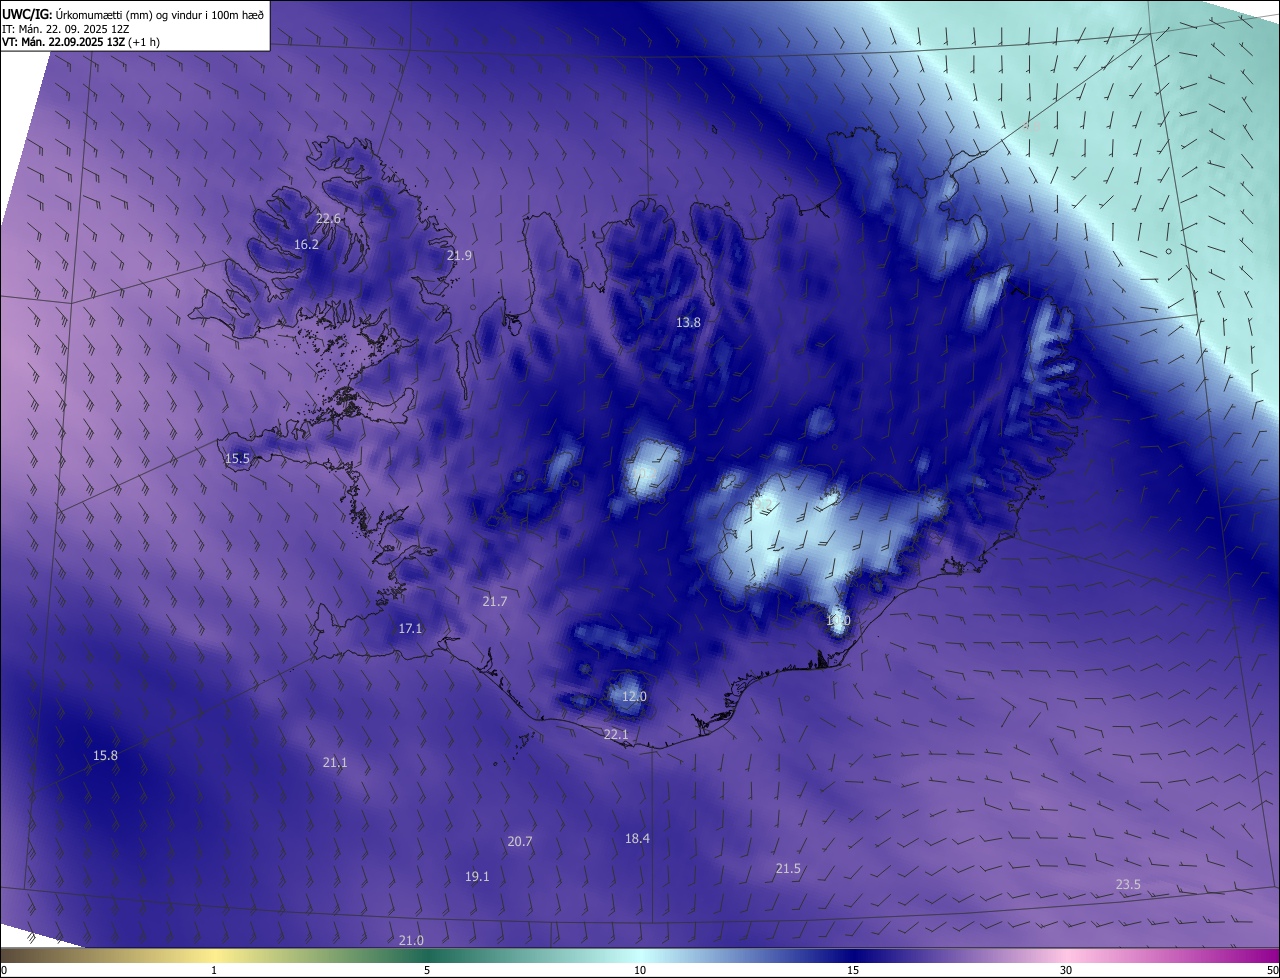The height and width of the screenshot is (978, 1280).
Task: Click the 15.8 value over the ocean
Action: (105, 755)
